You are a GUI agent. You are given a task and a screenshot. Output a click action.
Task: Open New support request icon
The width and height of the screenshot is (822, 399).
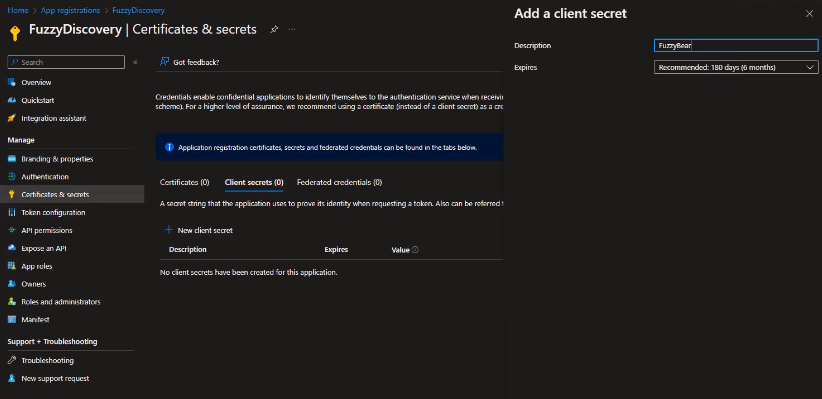click(x=12, y=379)
